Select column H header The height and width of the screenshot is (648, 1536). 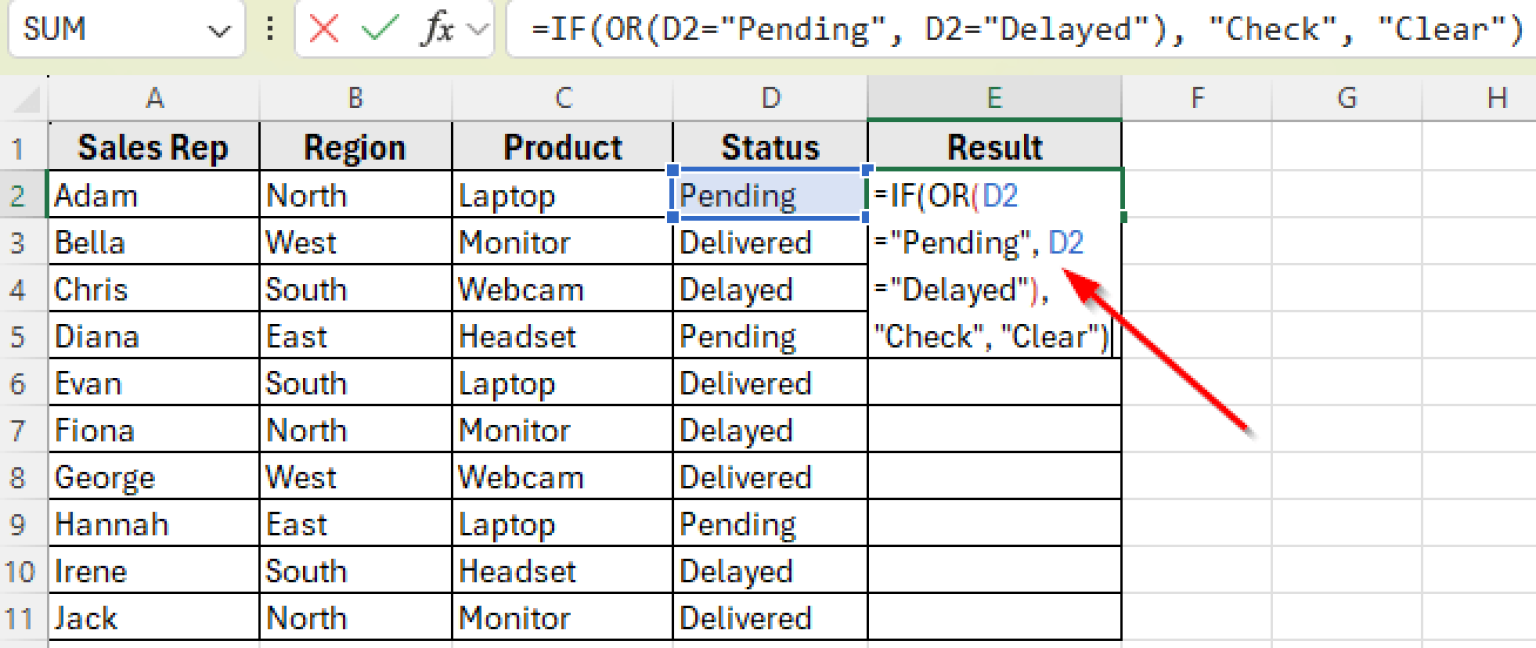(1496, 97)
